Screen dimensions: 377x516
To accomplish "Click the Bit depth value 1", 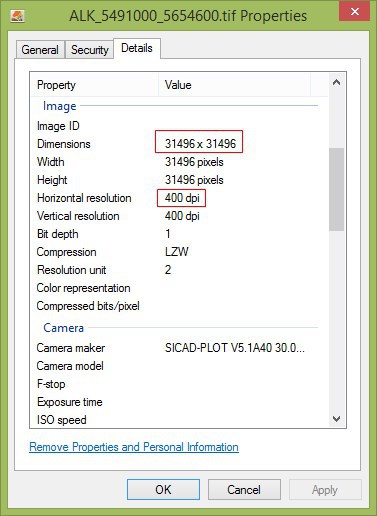I will [x=168, y=234].
